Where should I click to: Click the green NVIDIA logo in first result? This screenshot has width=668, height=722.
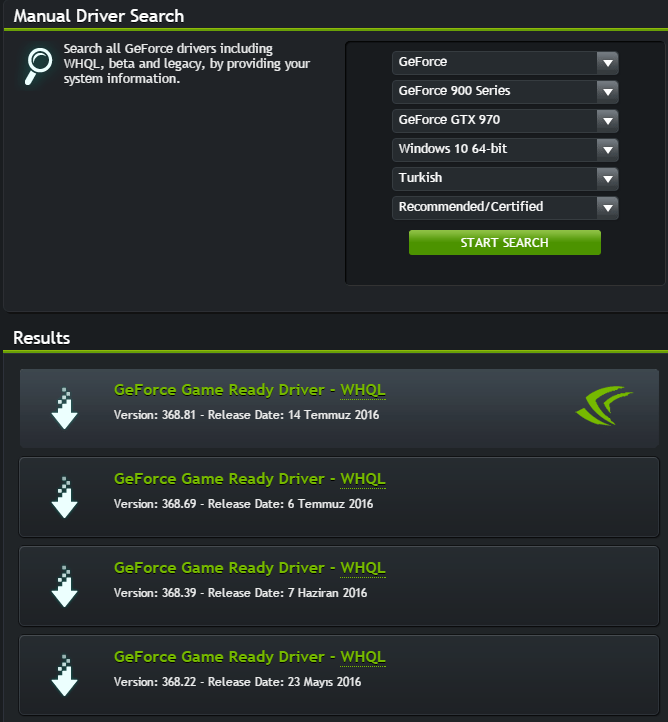click(x=604, y=406)
